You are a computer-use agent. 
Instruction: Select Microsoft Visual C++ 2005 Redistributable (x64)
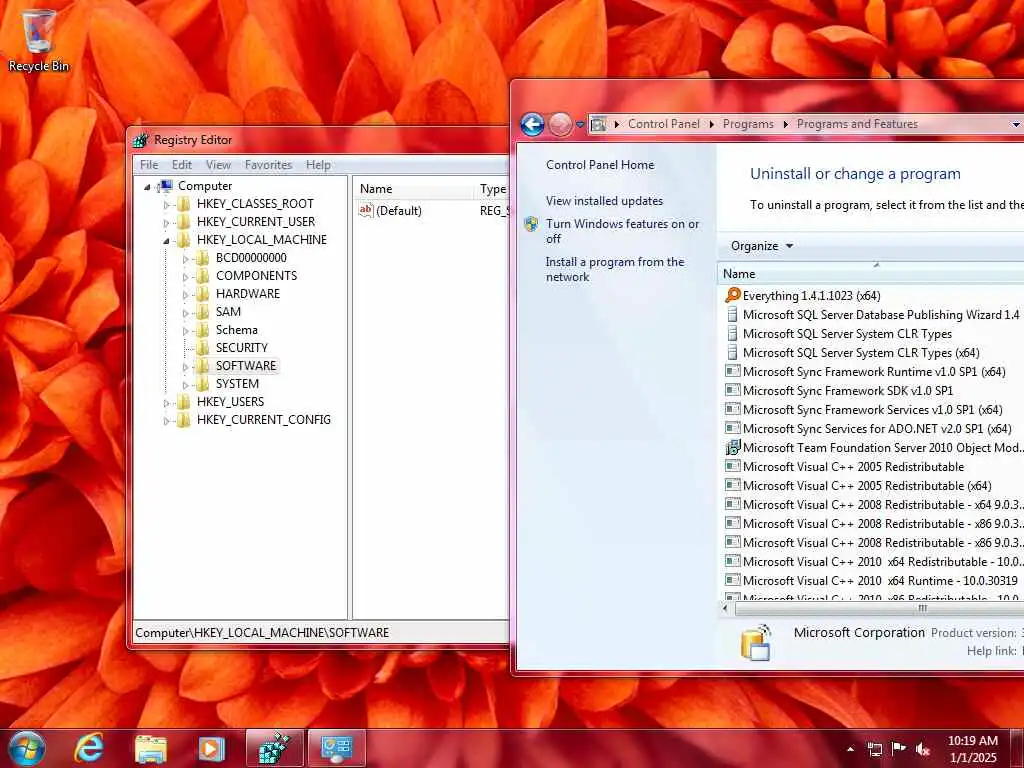coord(867,486)
